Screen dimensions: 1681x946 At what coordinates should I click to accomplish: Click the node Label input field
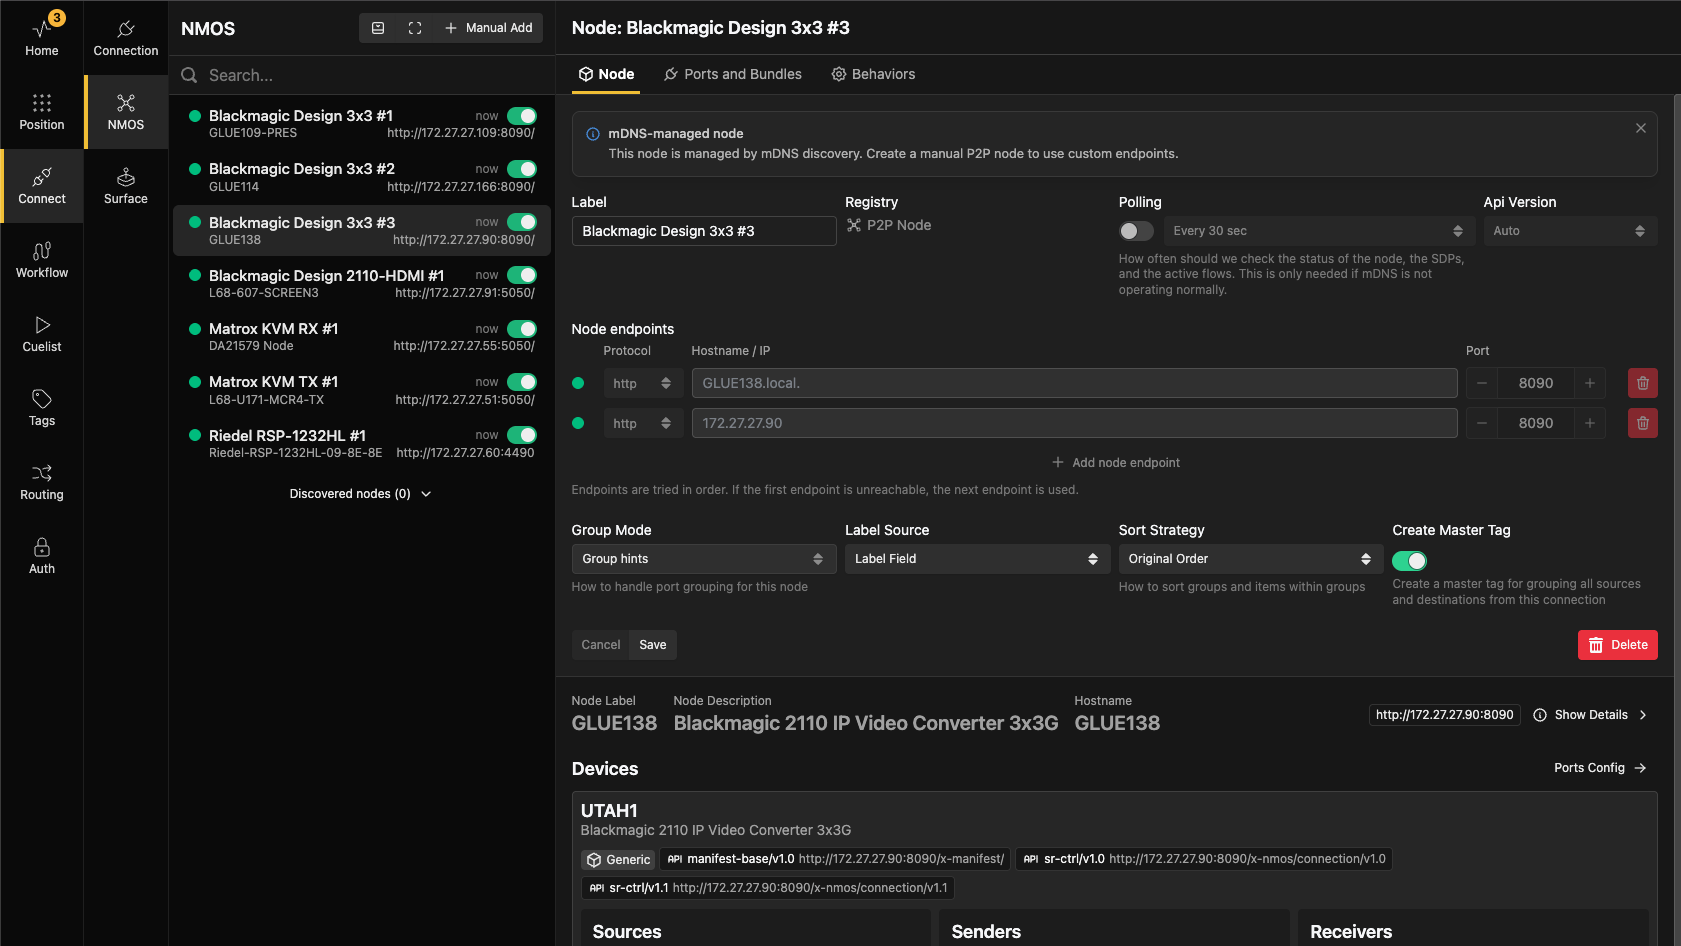coord(704,231)
